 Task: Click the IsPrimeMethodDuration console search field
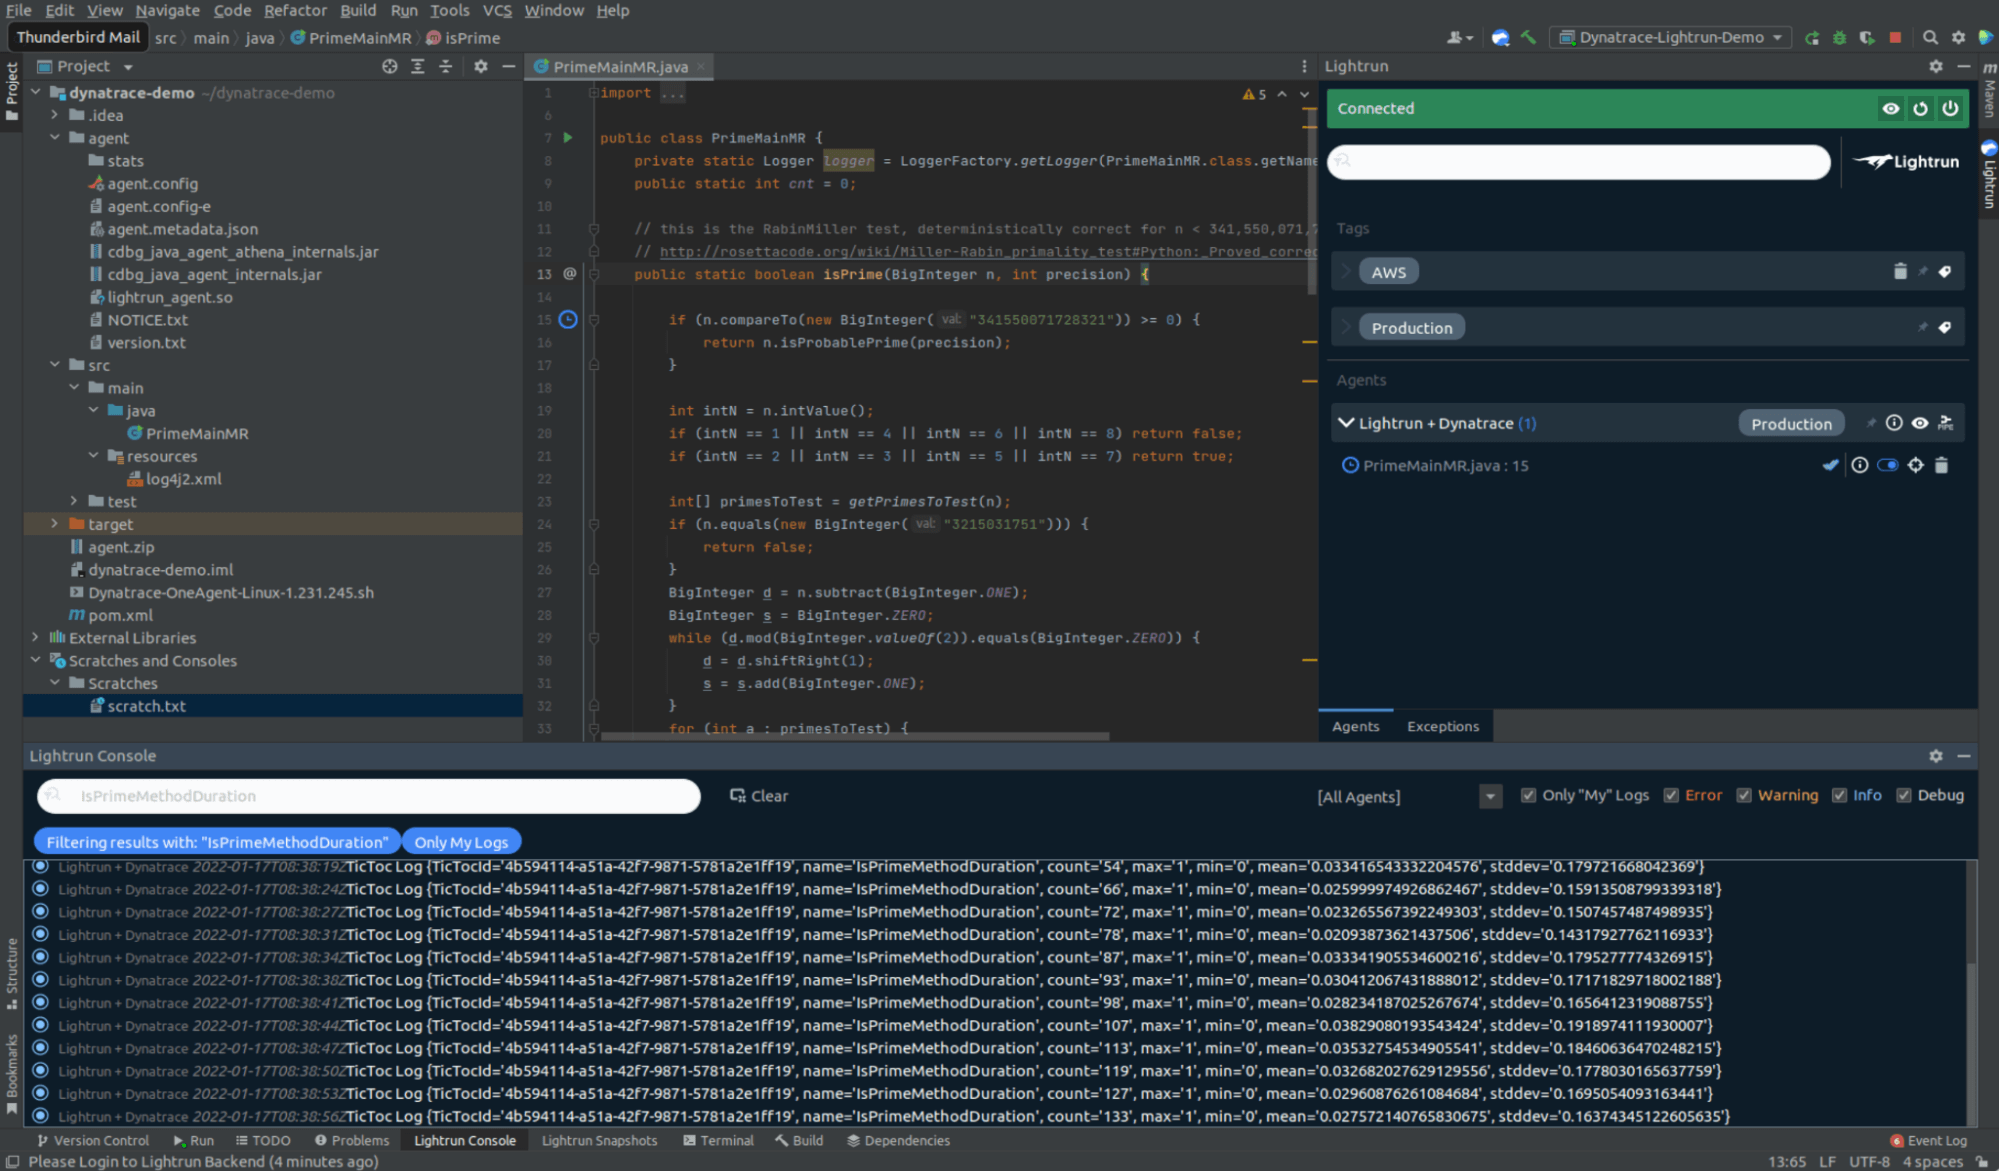click(370, 796)
